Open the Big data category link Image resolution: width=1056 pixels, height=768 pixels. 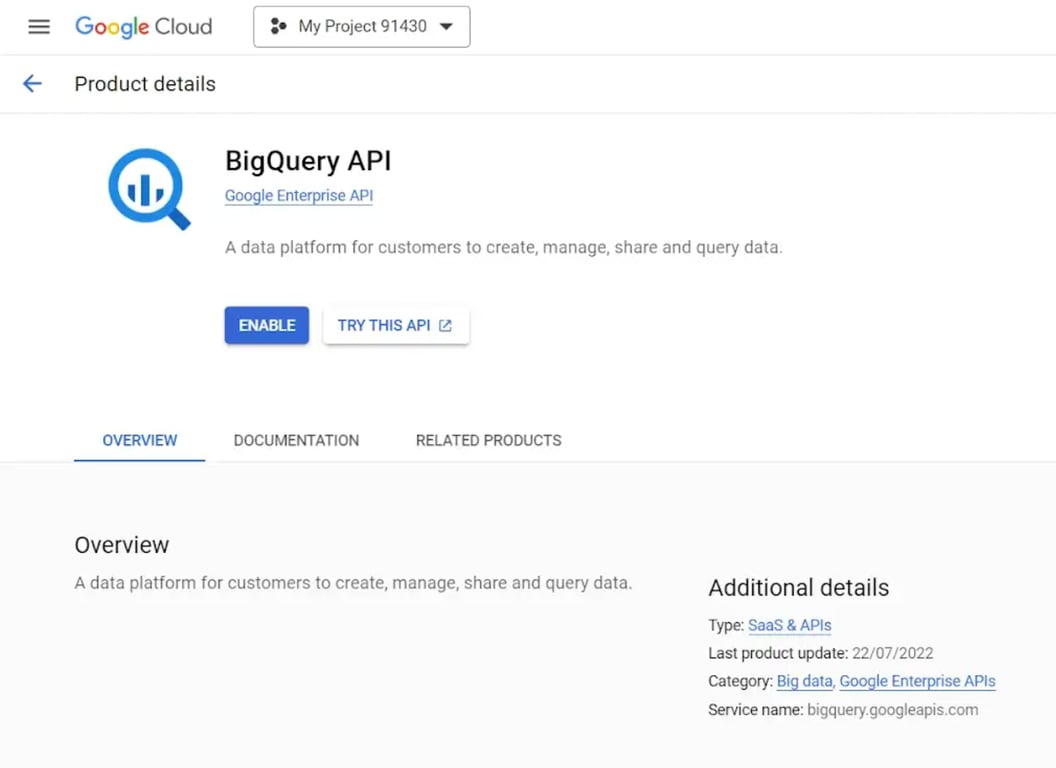[804, 681]
